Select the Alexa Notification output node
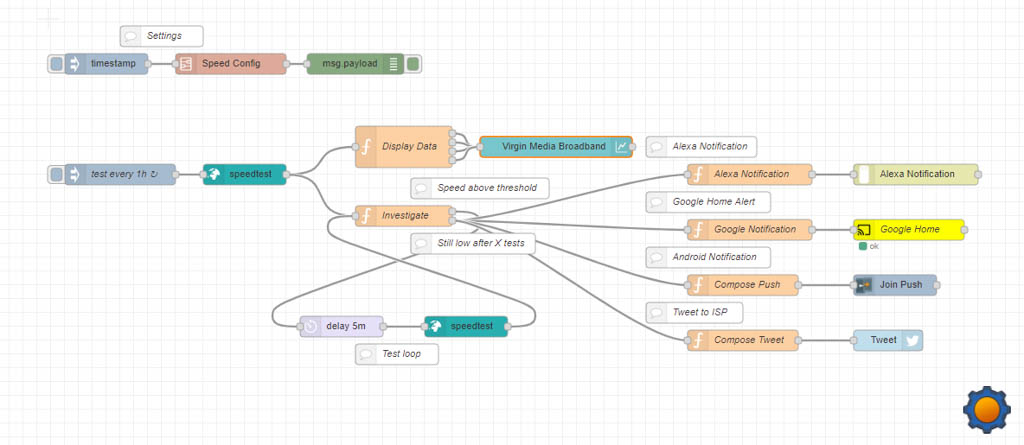This screenshot has width=1024, height=445. 916,174
